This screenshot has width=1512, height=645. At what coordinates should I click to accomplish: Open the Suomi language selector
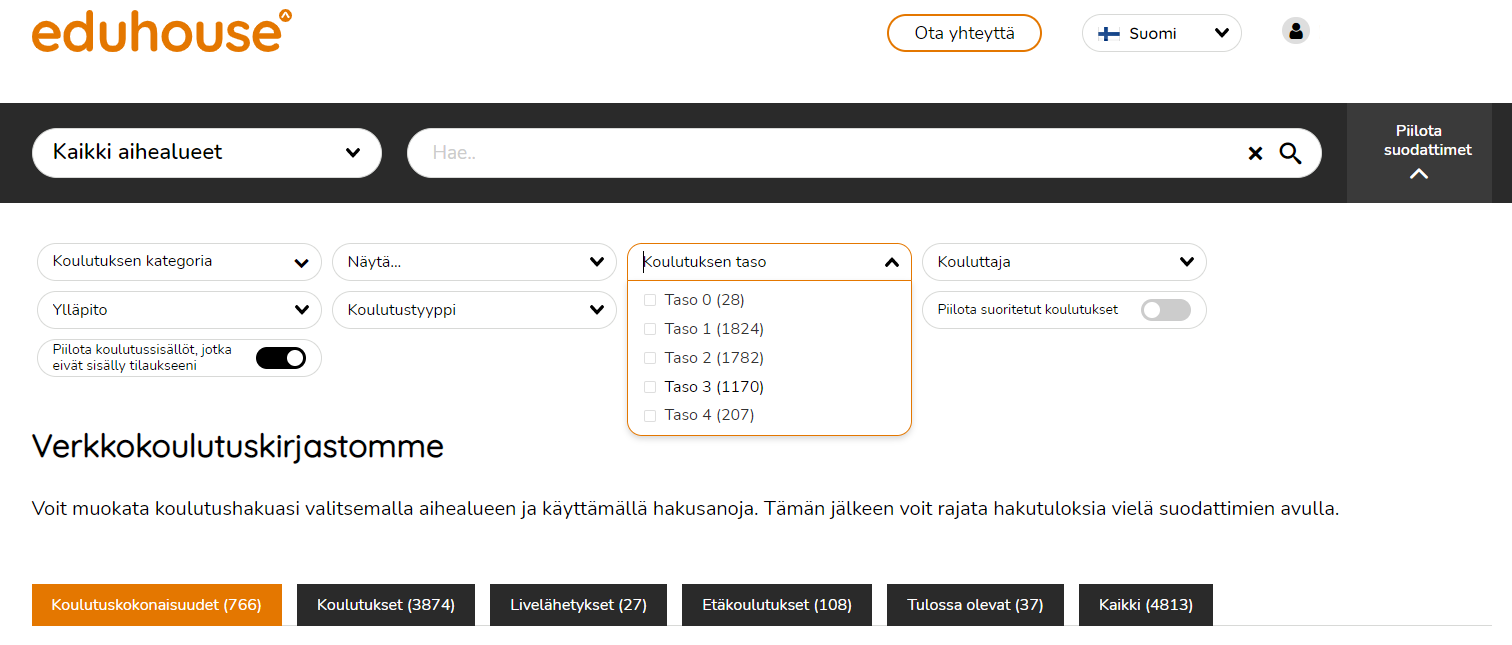coord(1161,33)
